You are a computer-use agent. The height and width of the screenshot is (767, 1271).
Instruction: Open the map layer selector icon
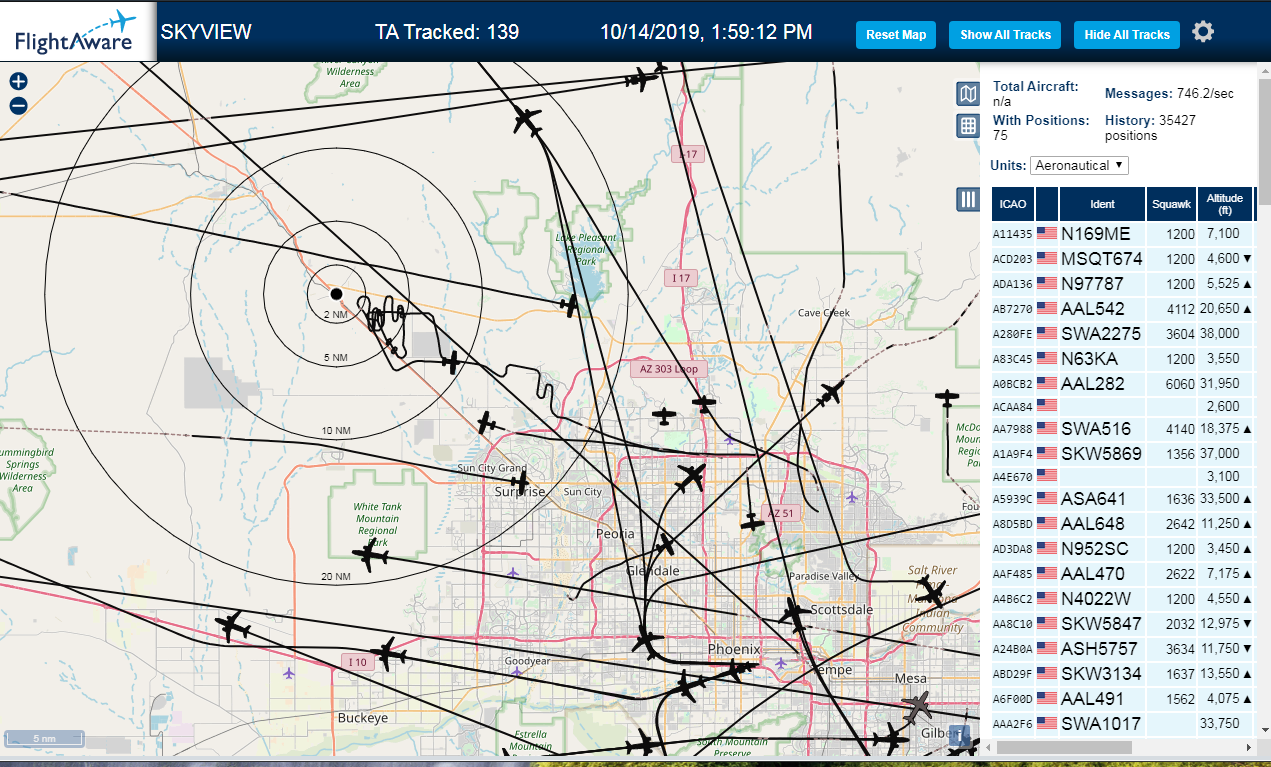[968, 94]
